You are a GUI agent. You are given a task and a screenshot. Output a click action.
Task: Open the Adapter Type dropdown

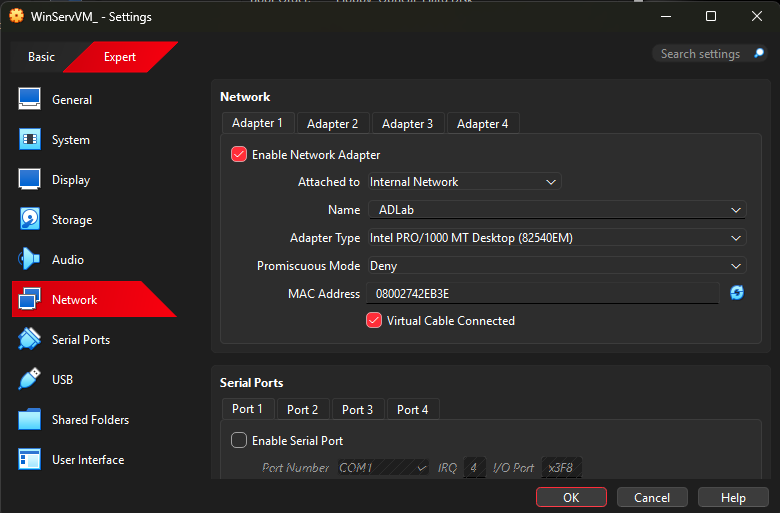click(x=557, y=238)
